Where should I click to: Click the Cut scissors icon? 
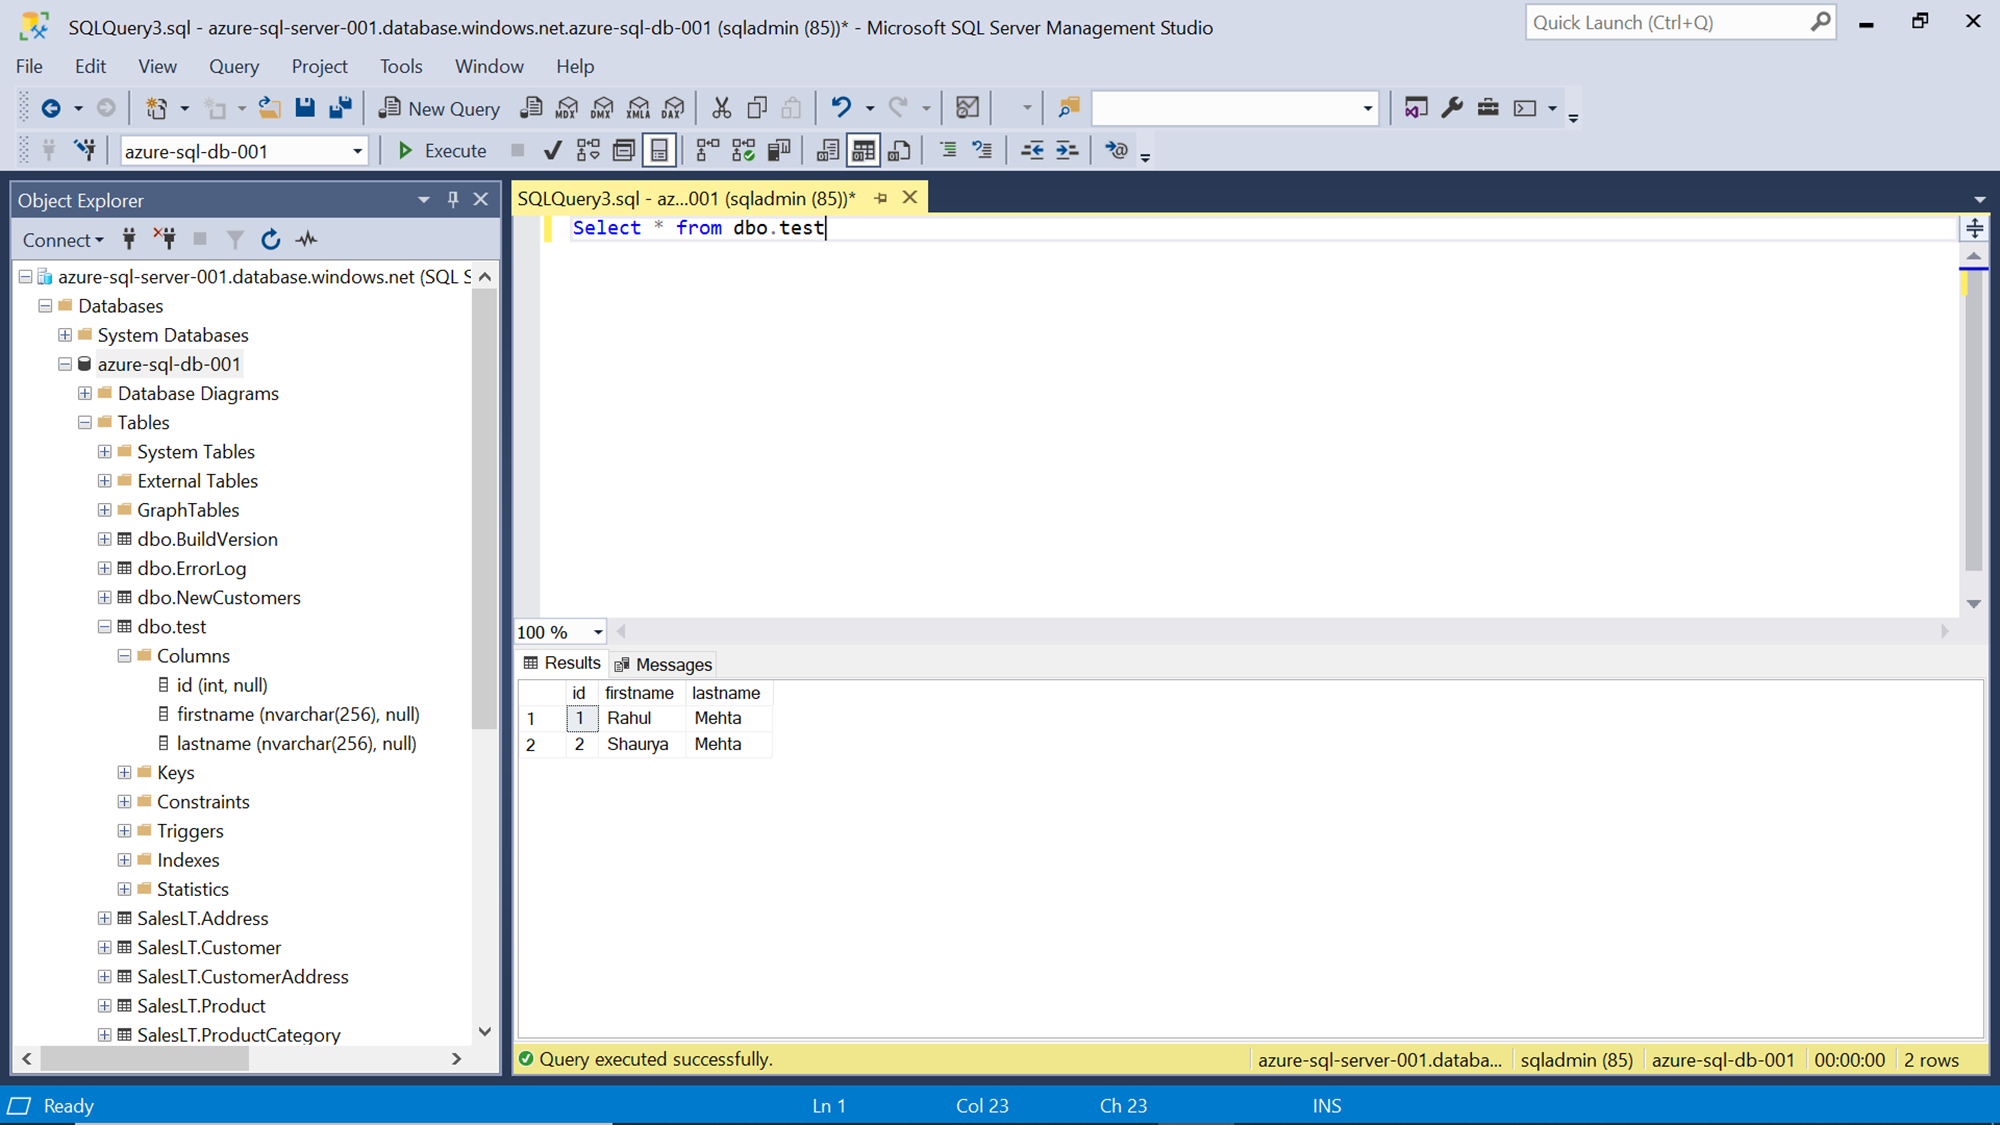tap(721, 108)
